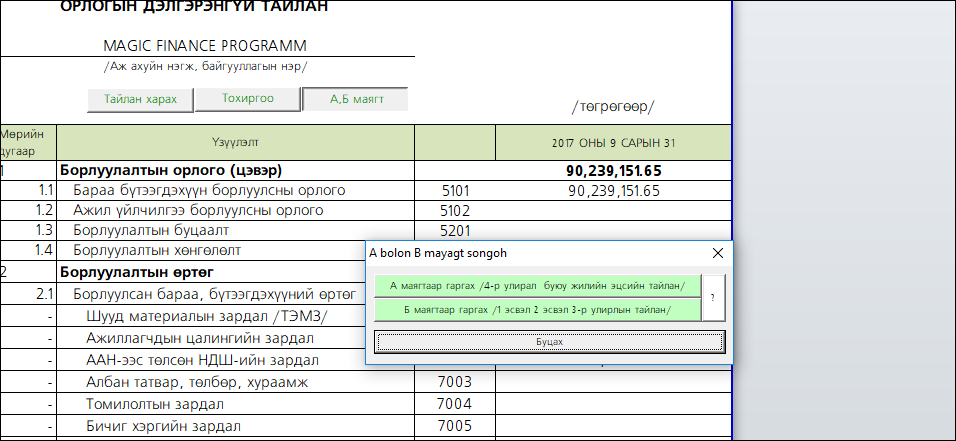Image resolution: width=956 pixels, height=441 pixels.
Task: Select the cell with code 7005
Action: (454, 425)
